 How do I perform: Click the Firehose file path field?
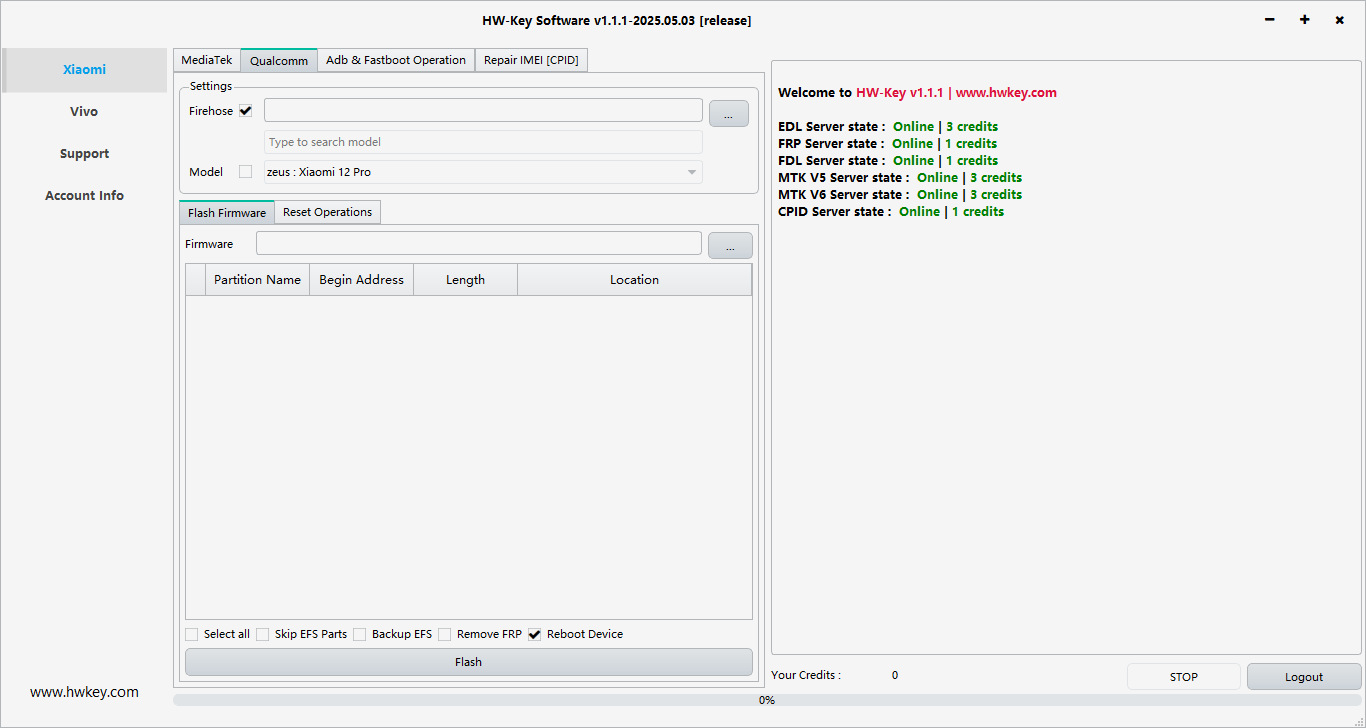pos(483,110)
